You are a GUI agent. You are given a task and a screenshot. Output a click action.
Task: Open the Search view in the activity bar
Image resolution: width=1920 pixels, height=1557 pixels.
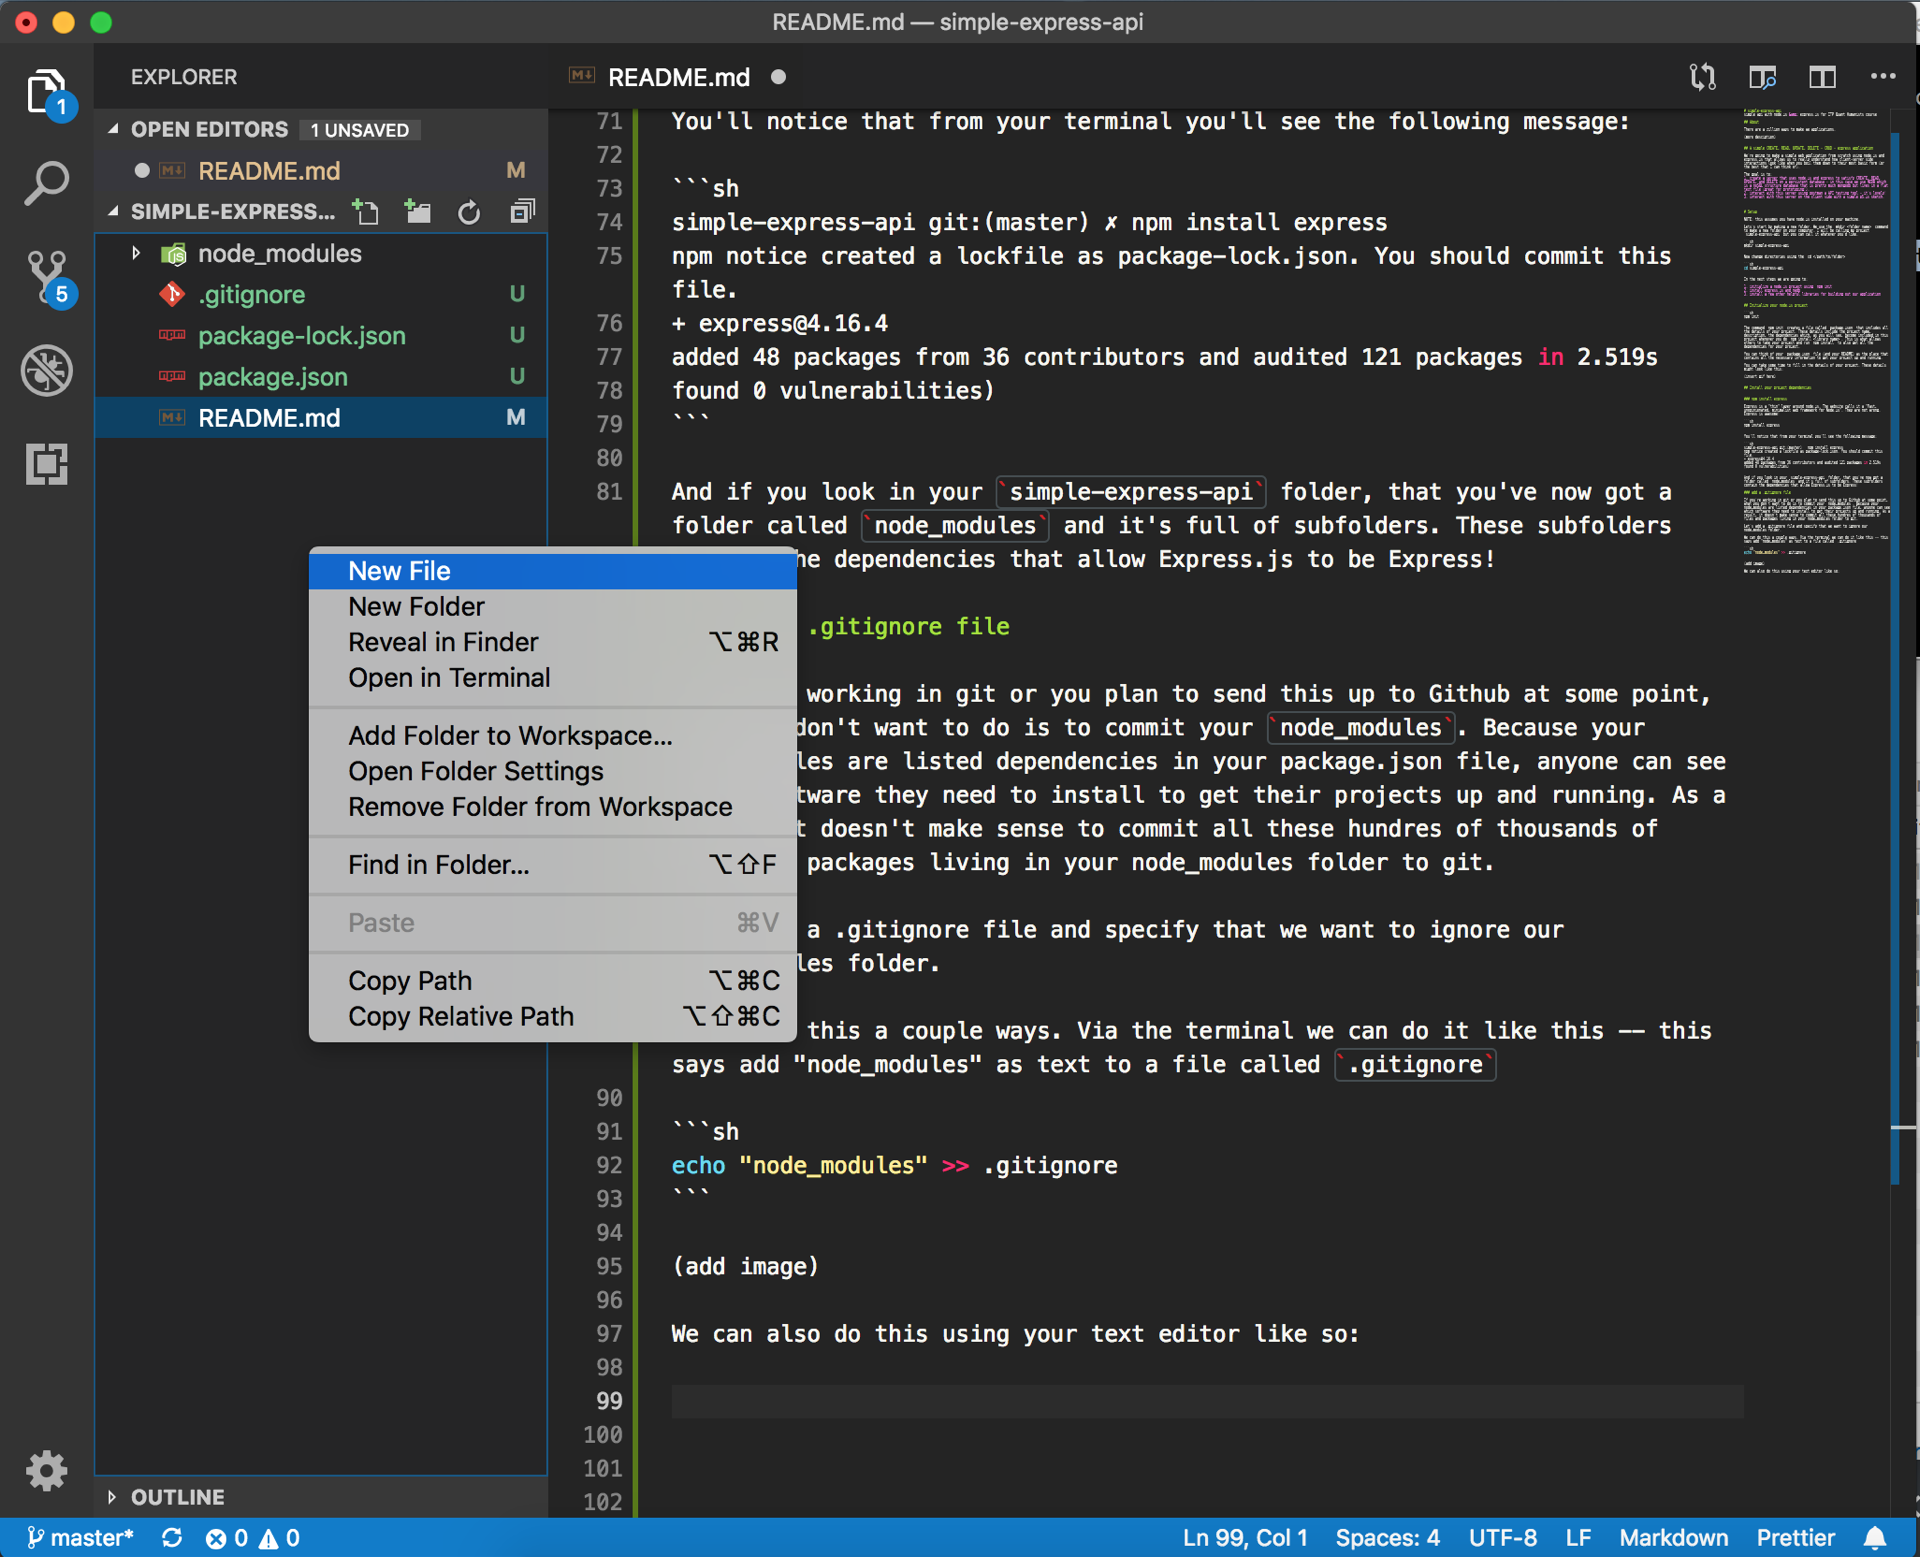pos(46,183)
